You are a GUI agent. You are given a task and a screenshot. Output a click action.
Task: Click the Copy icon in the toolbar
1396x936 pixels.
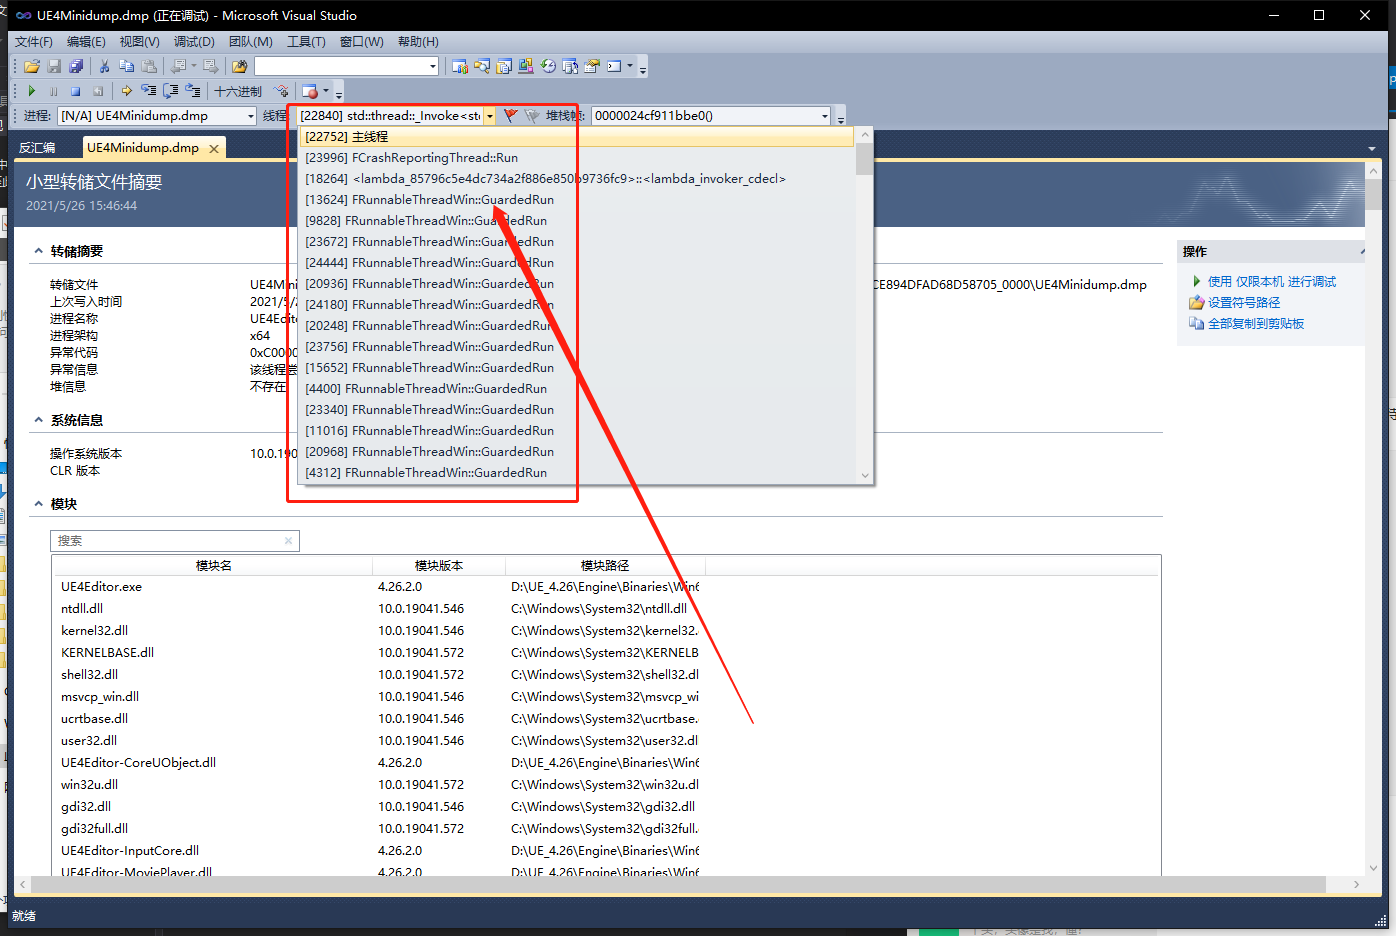click(x=127, y=66)
